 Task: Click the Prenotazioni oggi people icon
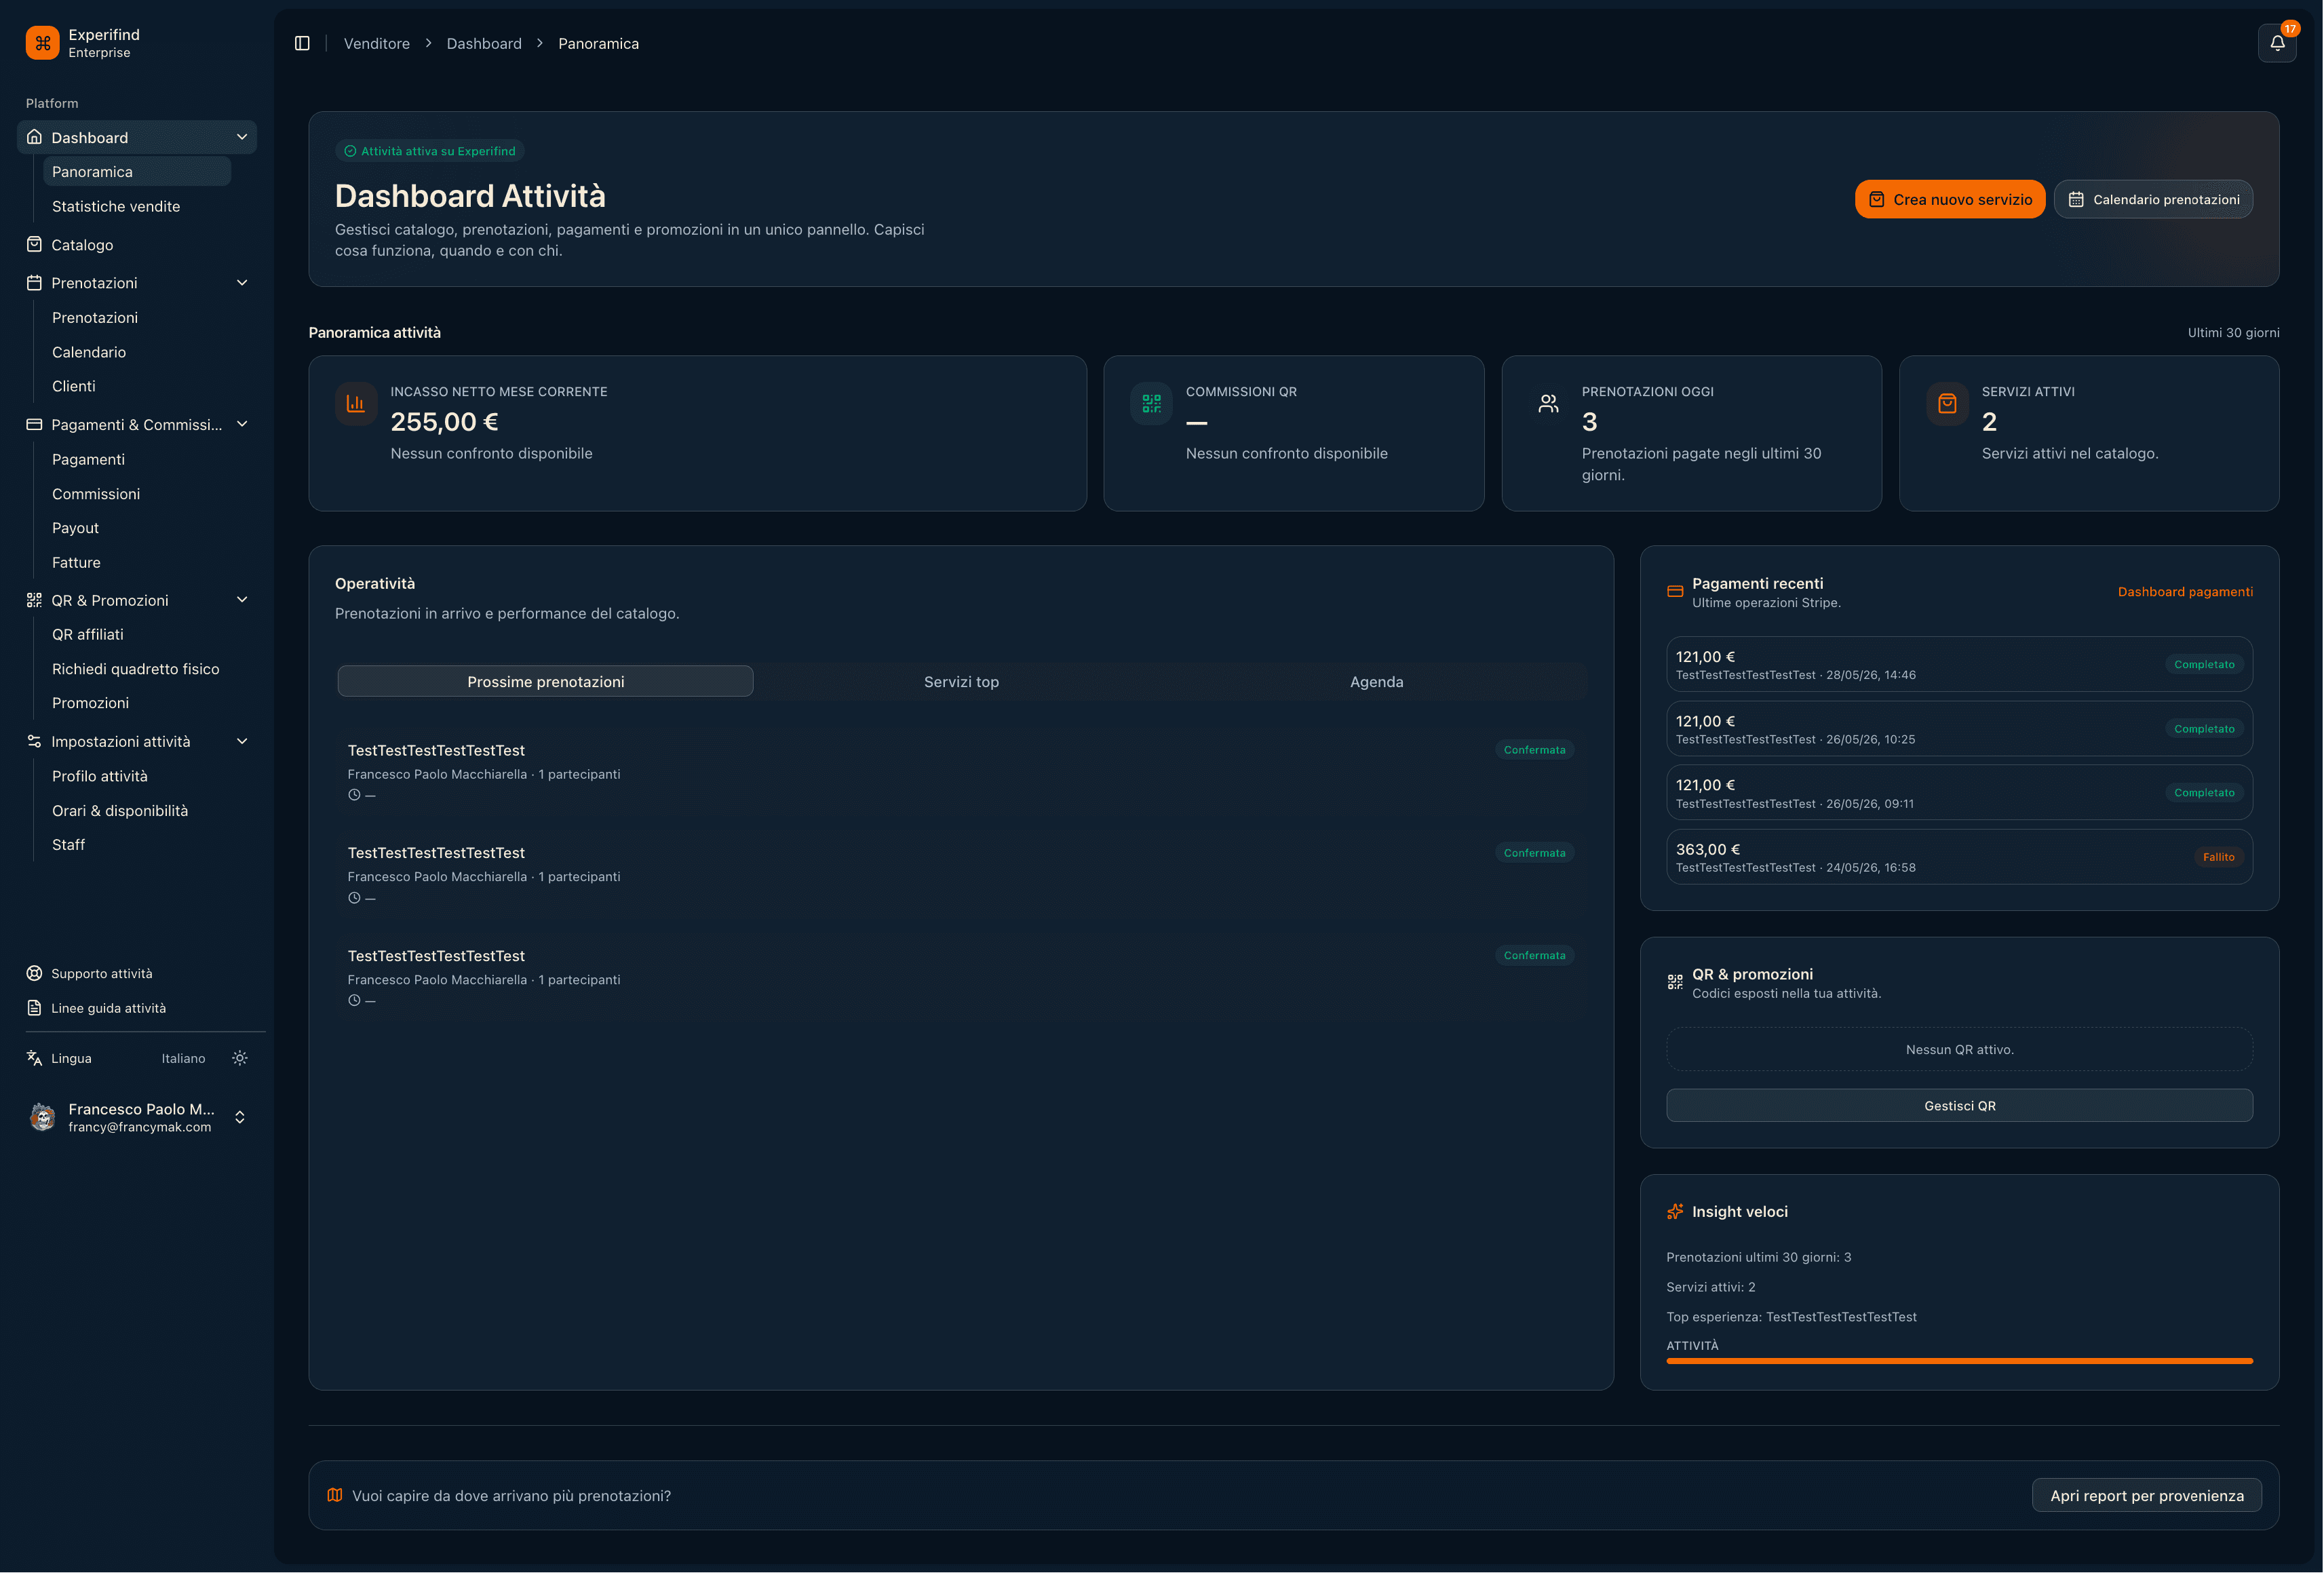tap(1548, 404)
